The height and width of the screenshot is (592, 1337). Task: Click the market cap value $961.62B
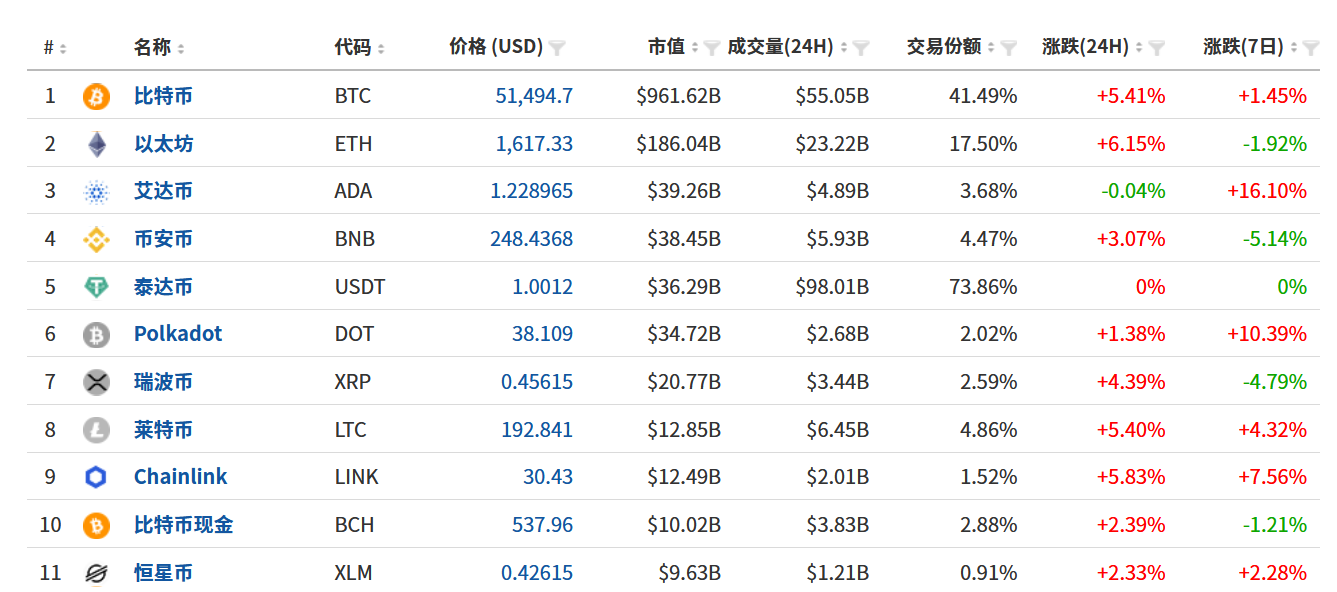tap(679, 96)
